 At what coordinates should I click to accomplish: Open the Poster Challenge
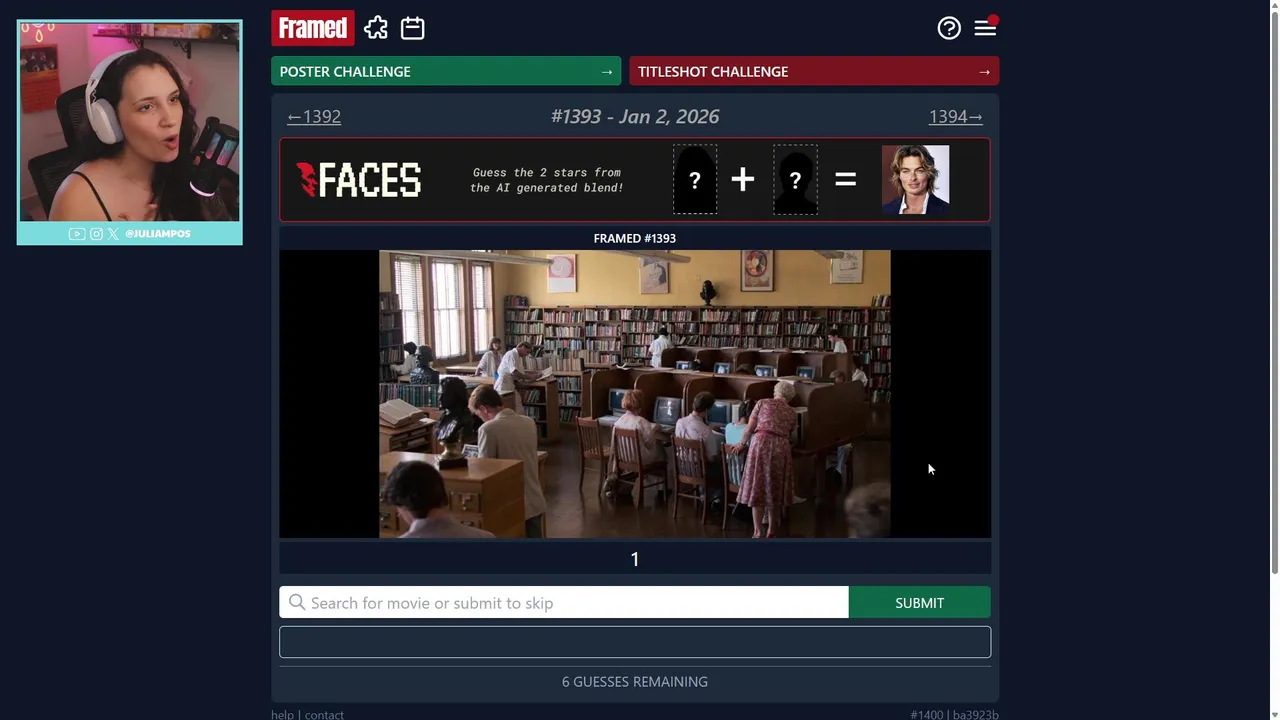click(x=446, y=71)
